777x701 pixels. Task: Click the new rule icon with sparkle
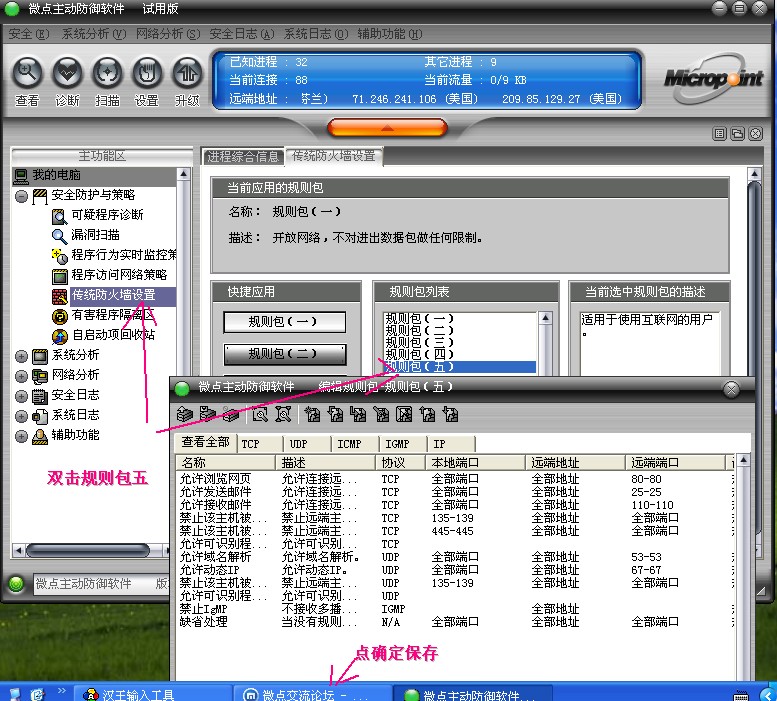312,414
